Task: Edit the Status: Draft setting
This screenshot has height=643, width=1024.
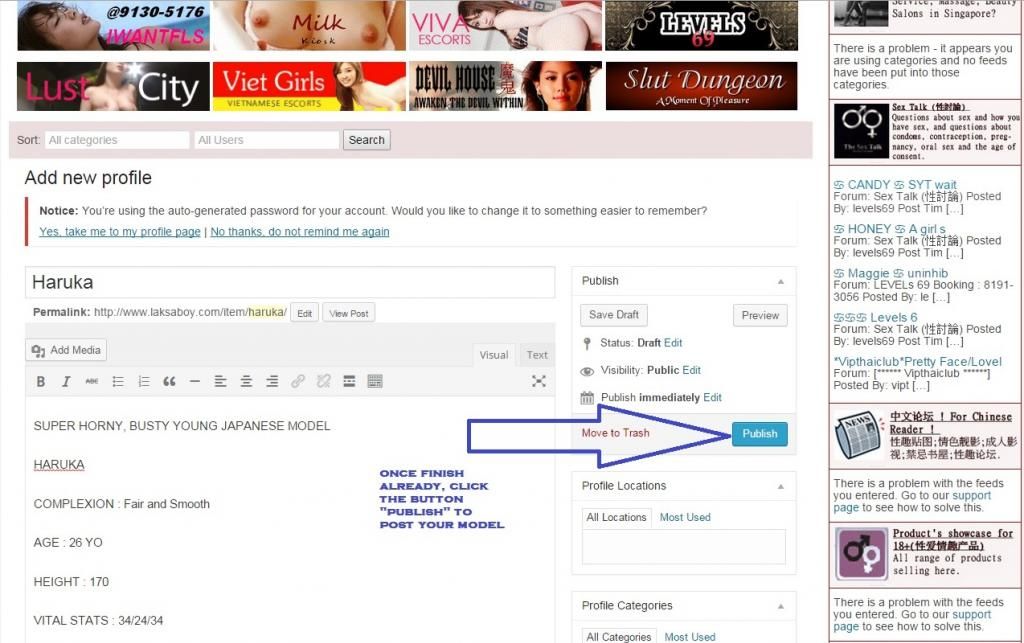Action: click(673, 343)
